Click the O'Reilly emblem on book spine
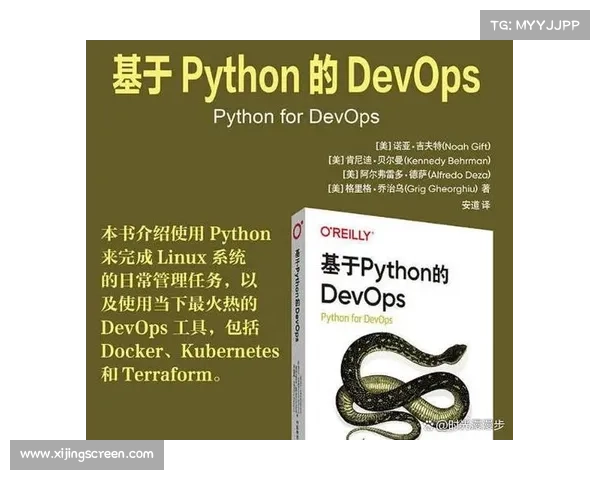Screen dimensions: 600x480 point(298,229)
